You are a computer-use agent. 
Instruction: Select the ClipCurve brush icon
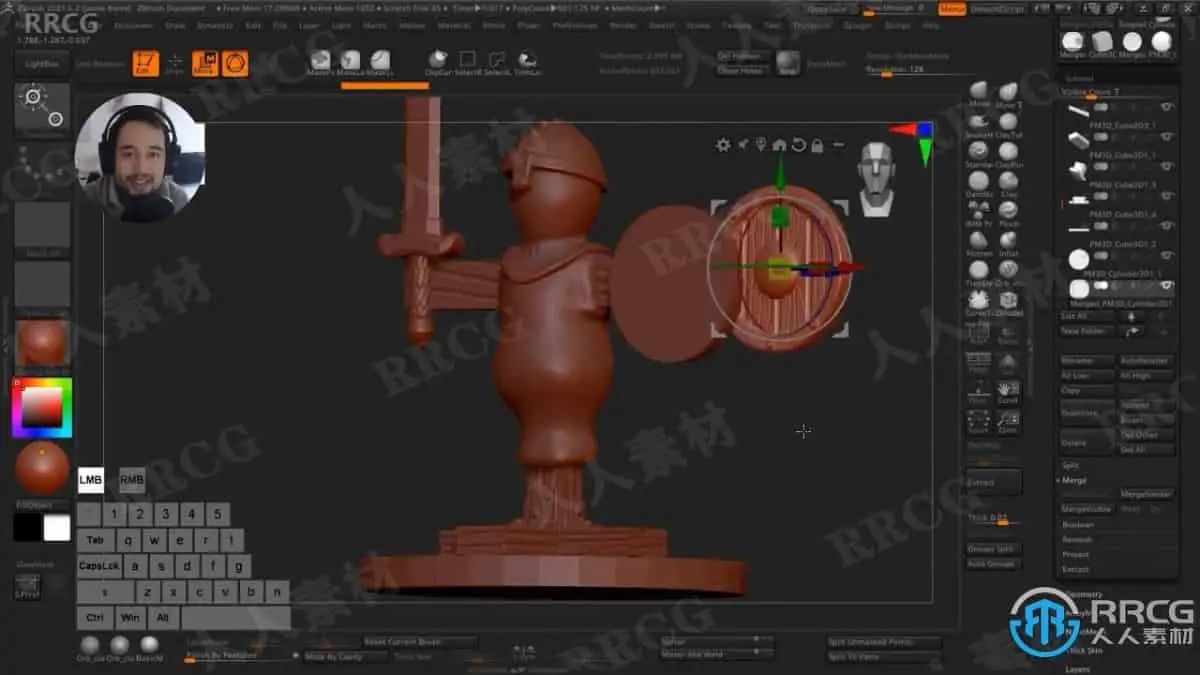point(437,61)
